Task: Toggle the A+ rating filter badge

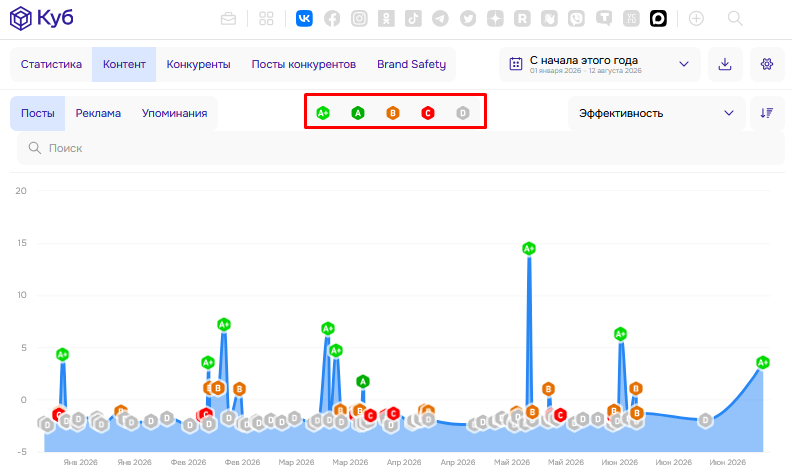Action: tap(323, 113)
